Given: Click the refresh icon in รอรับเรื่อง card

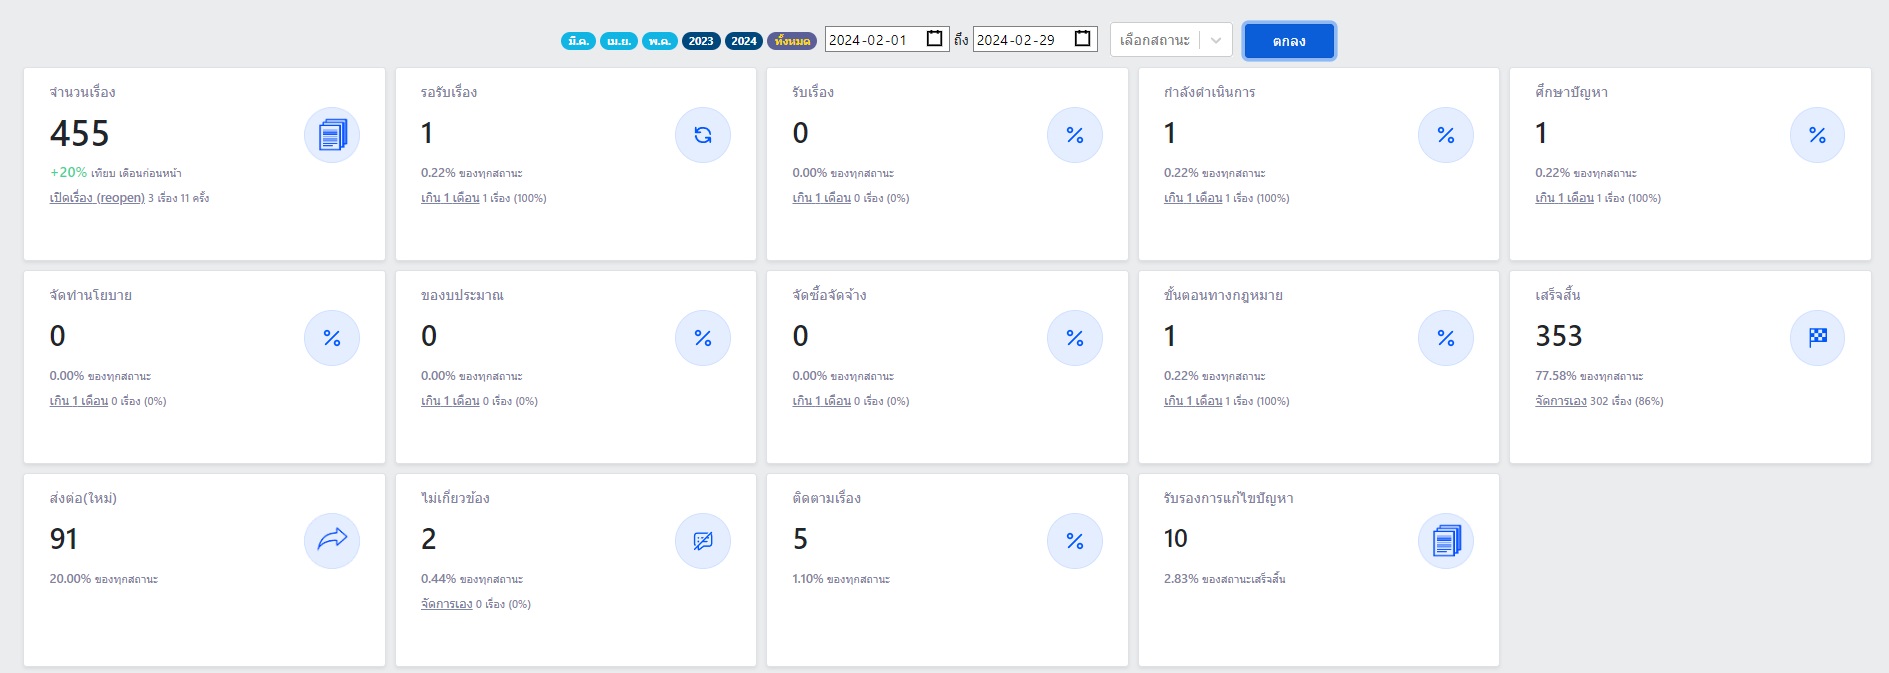Looking at the screenshot, I should [703, 135].
